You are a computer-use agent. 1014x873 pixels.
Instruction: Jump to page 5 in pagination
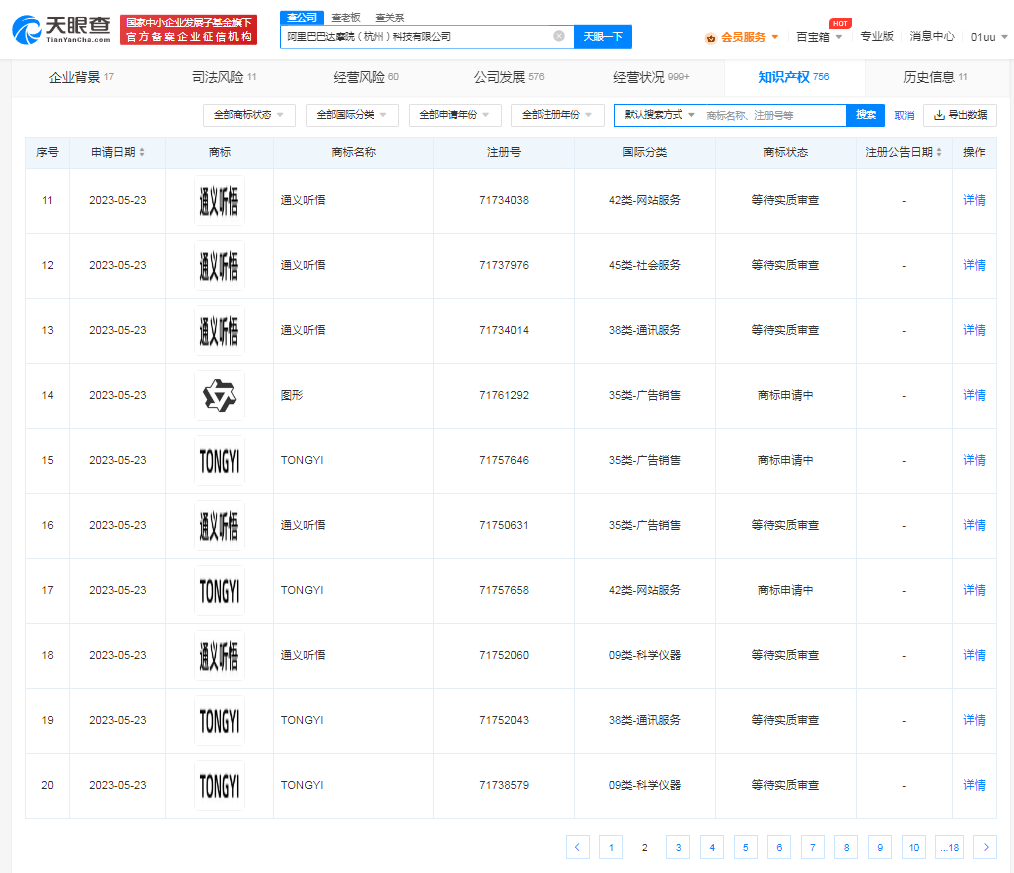coord(745,847)
